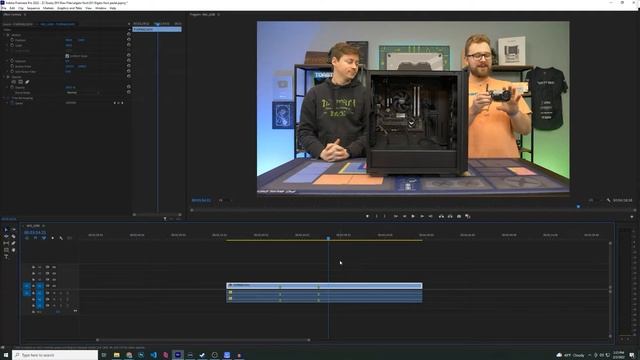Create a four-point rectangle mask under Opacity

20,82
